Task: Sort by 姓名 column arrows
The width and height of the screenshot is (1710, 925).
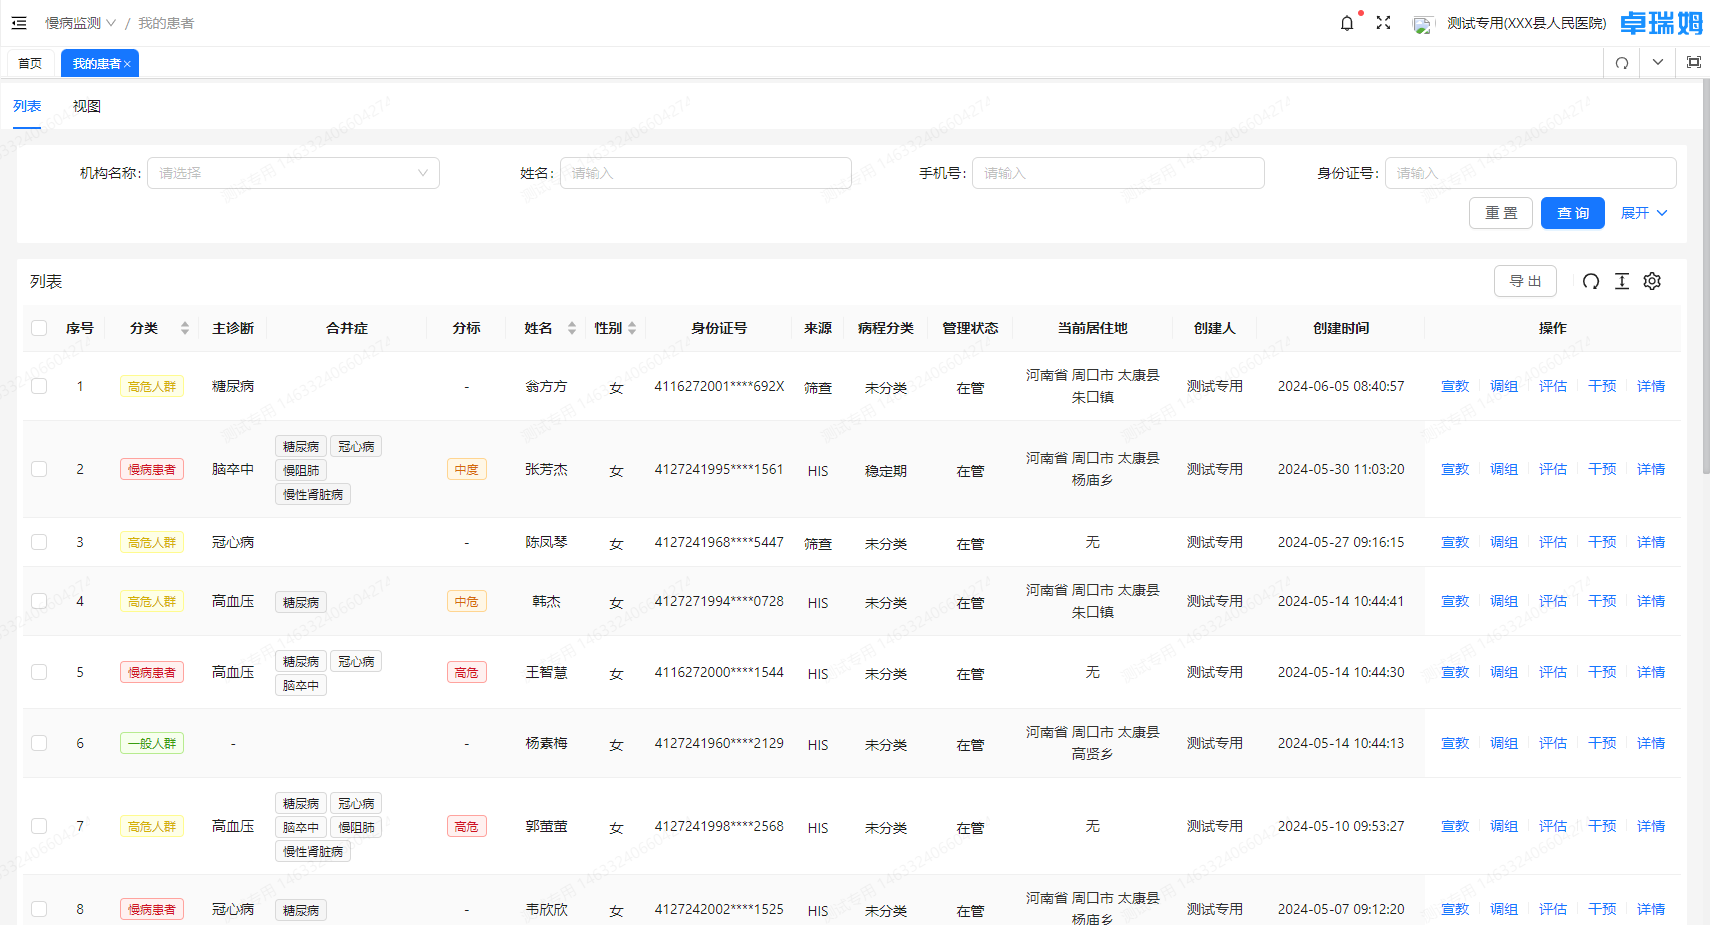Action: click(x=572, y=328)
